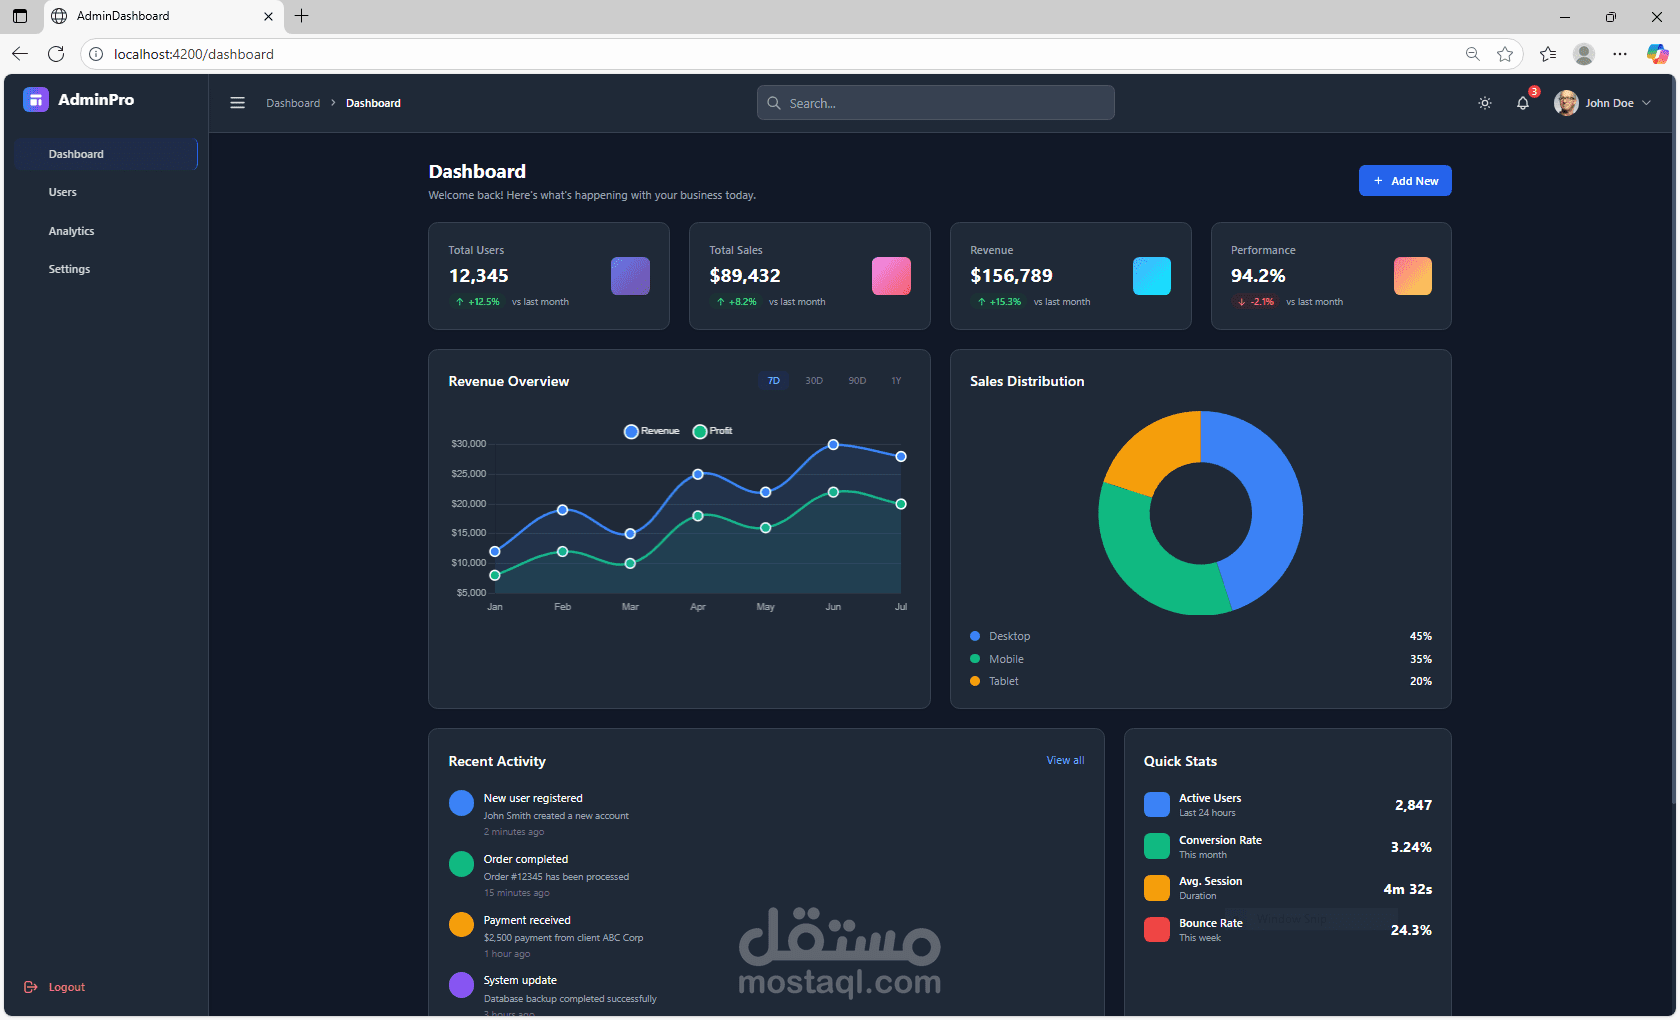Click the Search input field
This screenshot has width=1680, height=1020.
(x=936, y=103)
